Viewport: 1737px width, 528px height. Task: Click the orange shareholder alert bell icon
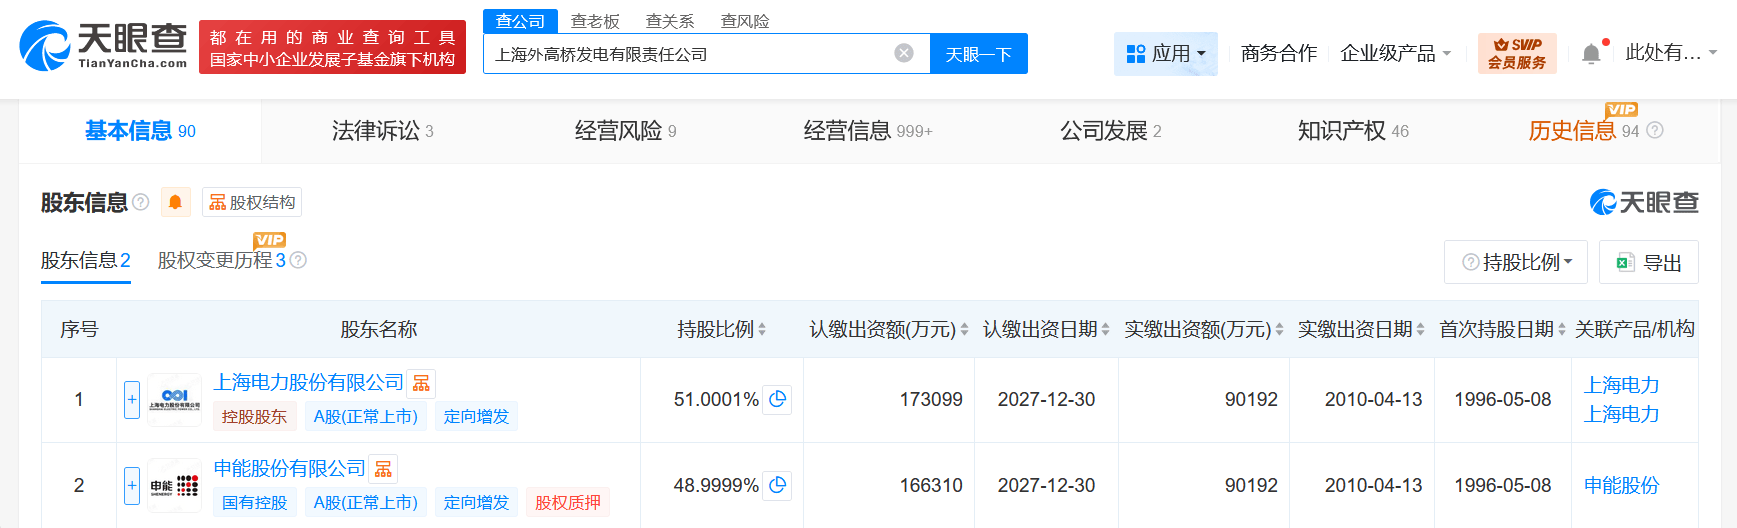pos(175,202)
